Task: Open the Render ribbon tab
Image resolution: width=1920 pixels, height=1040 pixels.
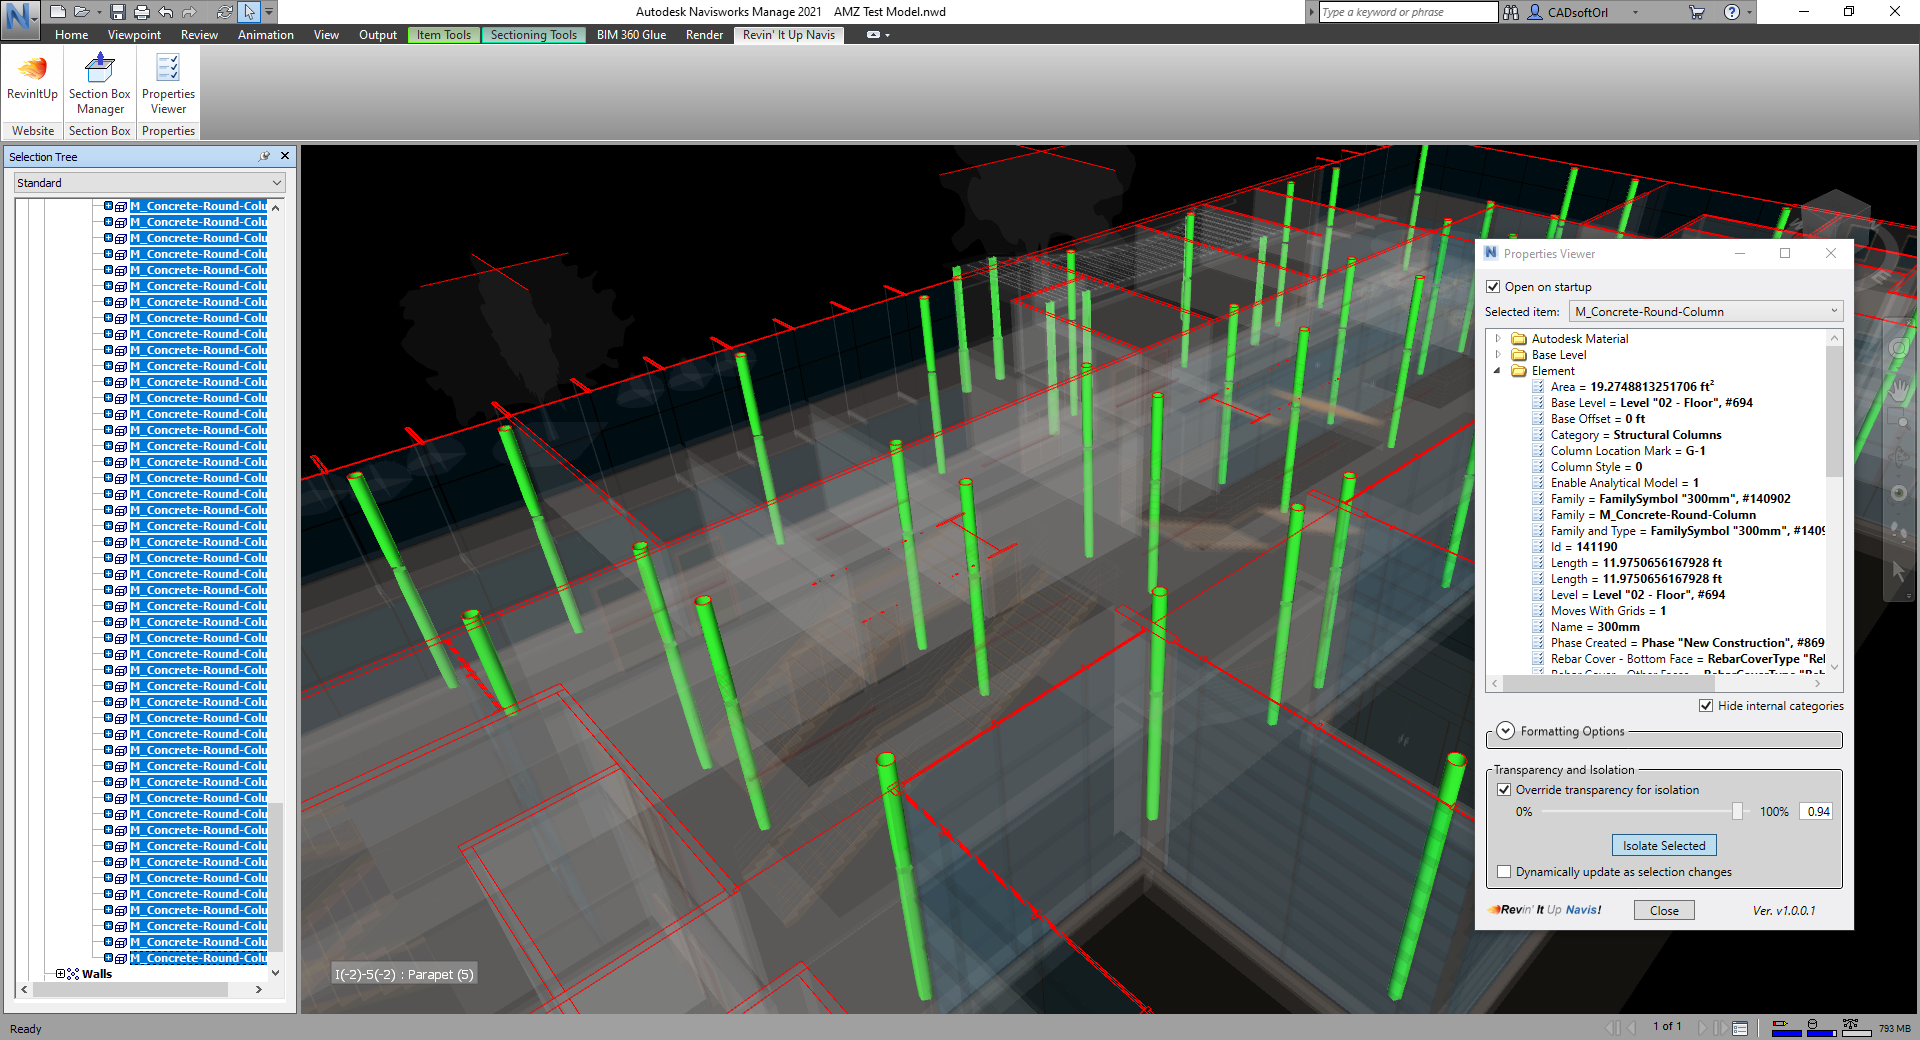Action: click(704, 35)
